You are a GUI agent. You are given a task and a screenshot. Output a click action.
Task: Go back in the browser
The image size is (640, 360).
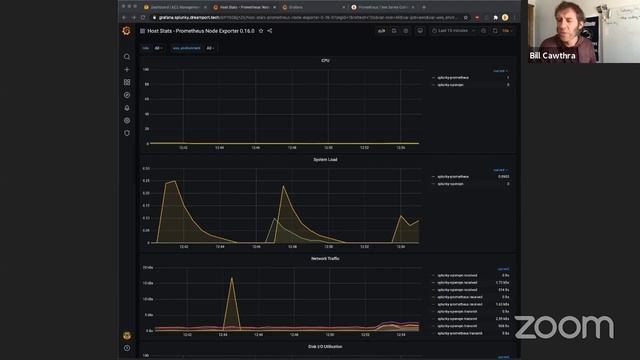click(124, 18)
